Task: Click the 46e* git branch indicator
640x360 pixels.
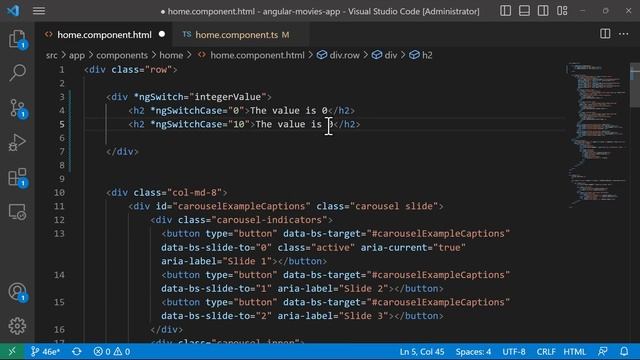Action: click(46, 351)
